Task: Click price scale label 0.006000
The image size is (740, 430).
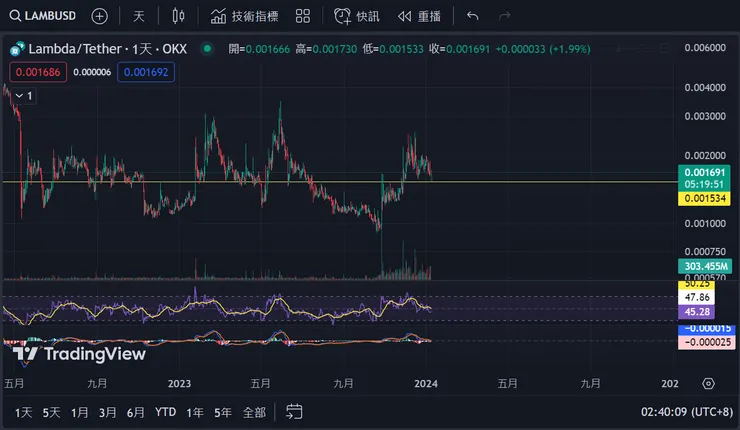Action: 705,48
